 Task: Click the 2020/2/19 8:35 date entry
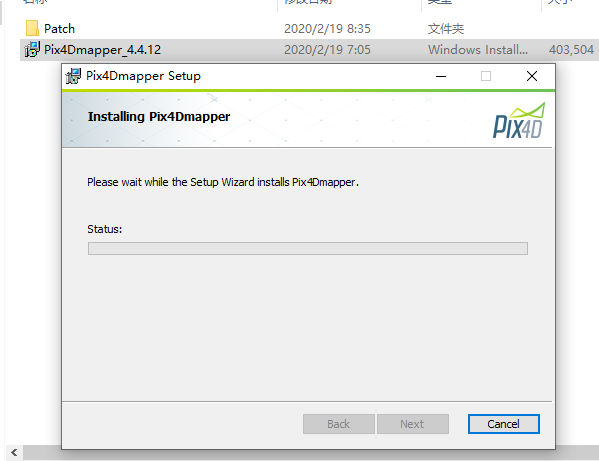click(327, 29)
